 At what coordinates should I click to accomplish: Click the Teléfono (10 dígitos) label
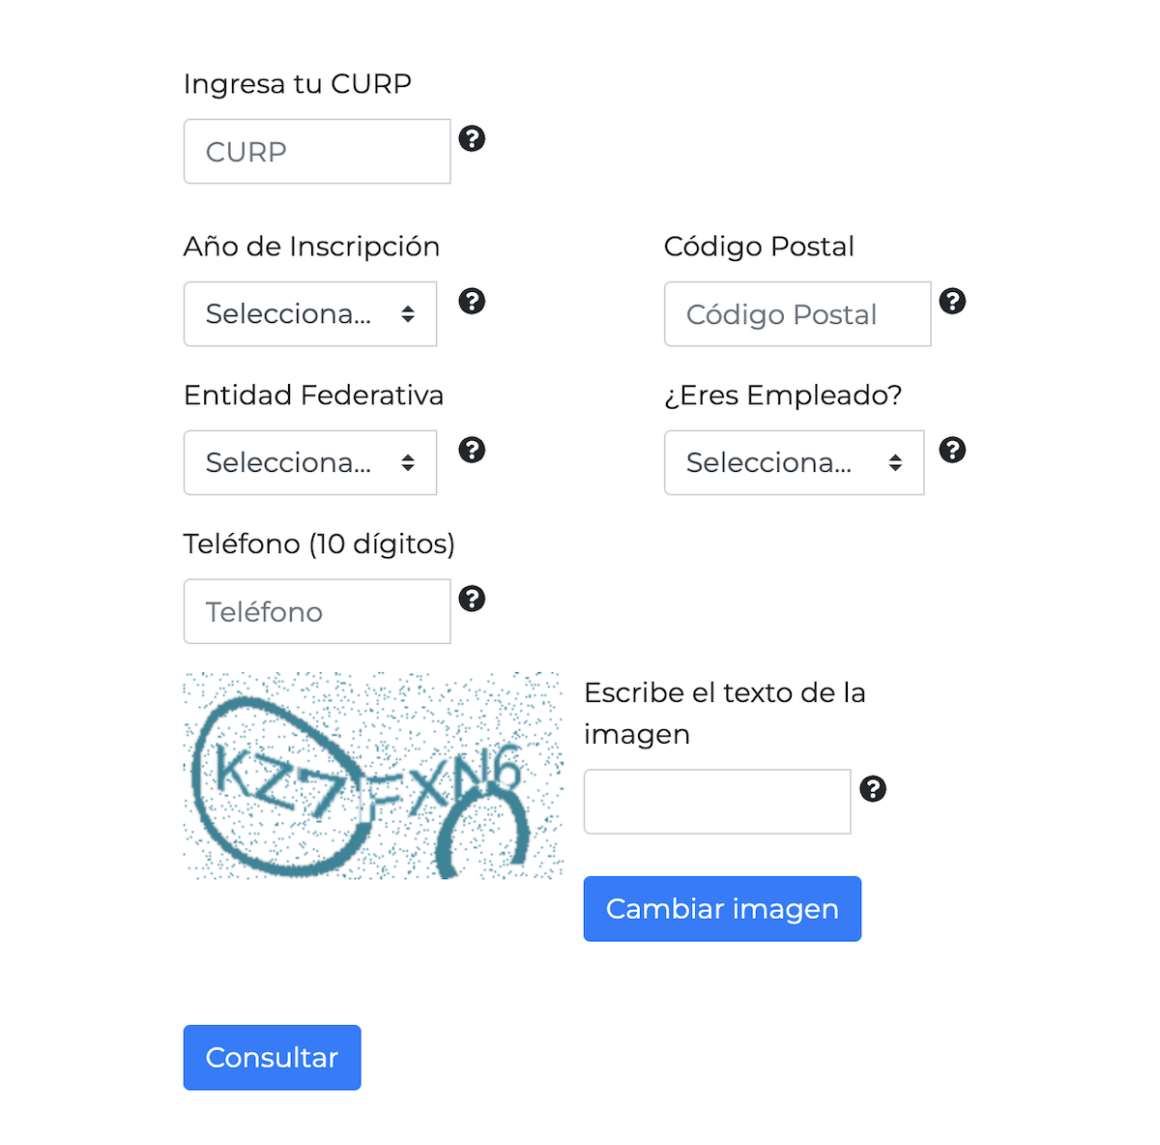pos(319,544)
